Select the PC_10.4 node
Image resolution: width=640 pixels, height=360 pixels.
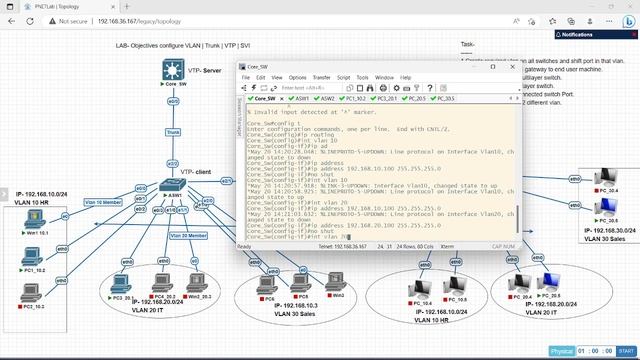(x=420, y=290)
